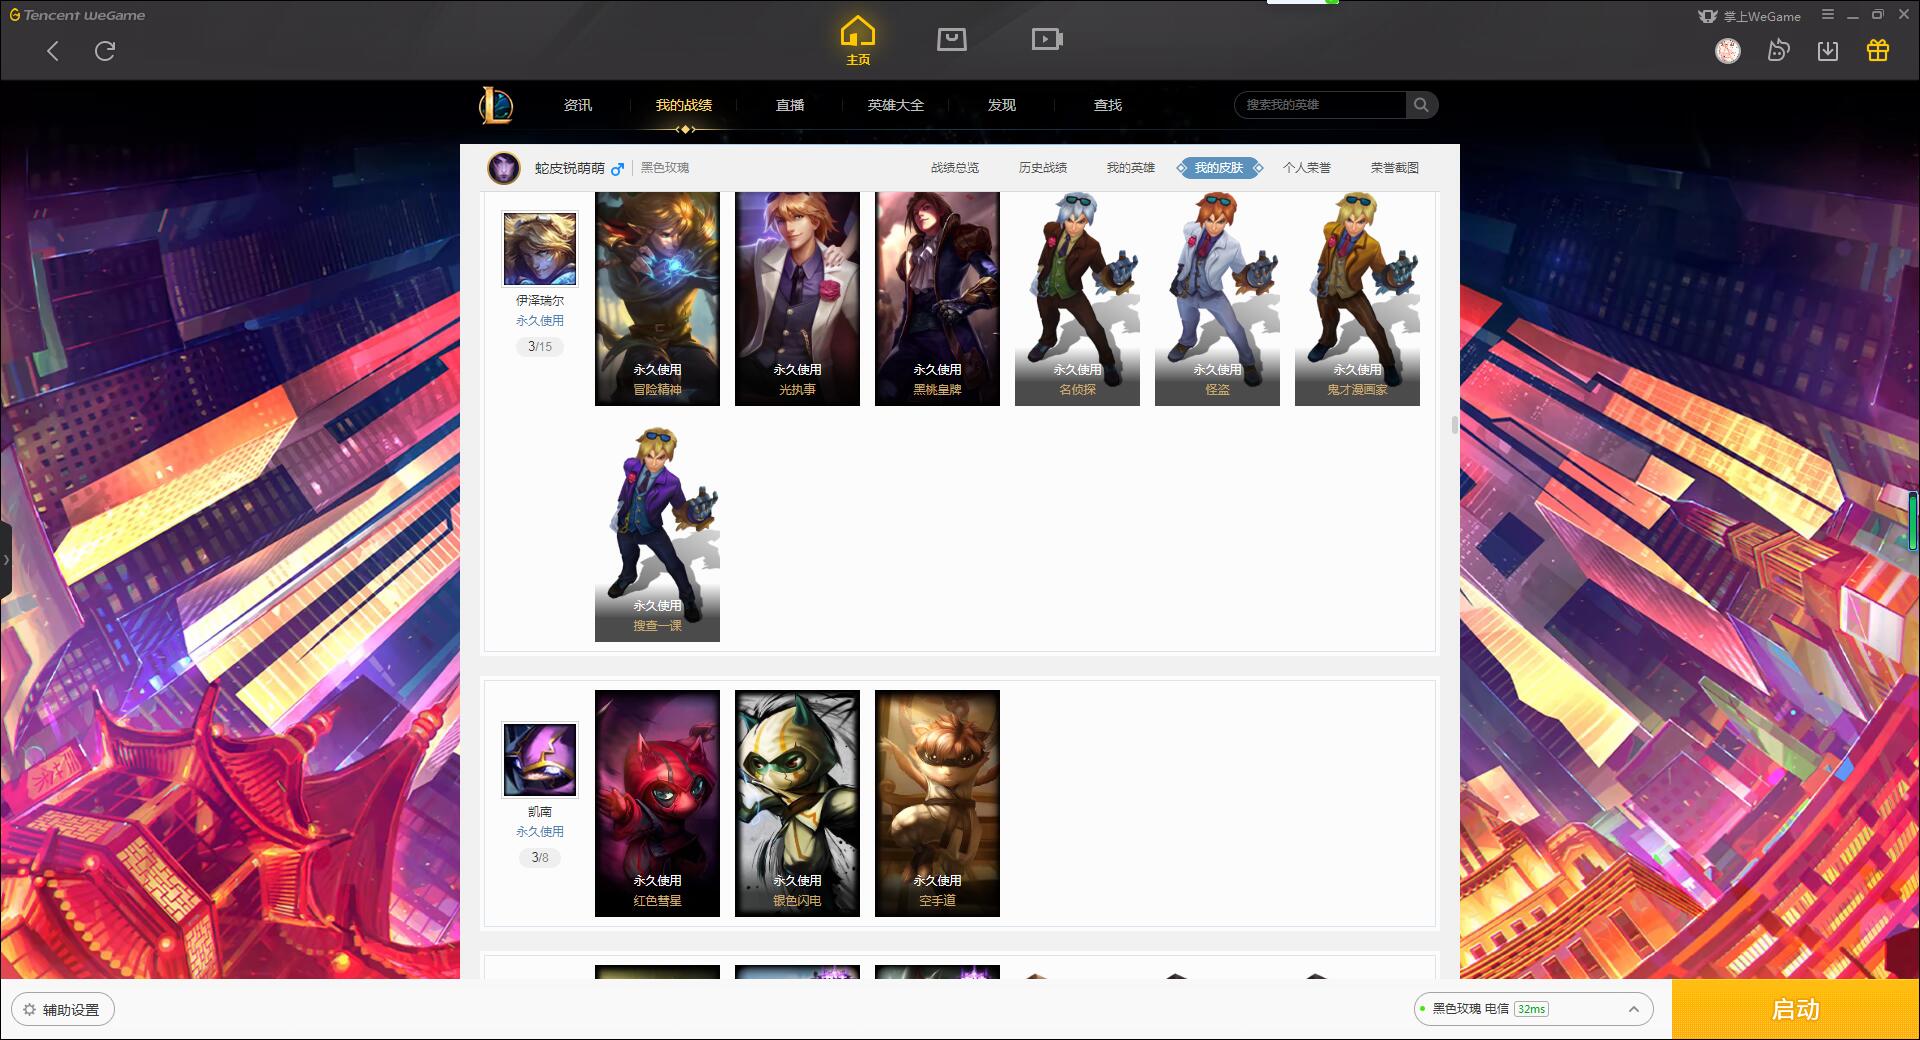Open the 英雄大全 menu
The height and width of the screenshot is (1040, 1920).
point(896,105)
